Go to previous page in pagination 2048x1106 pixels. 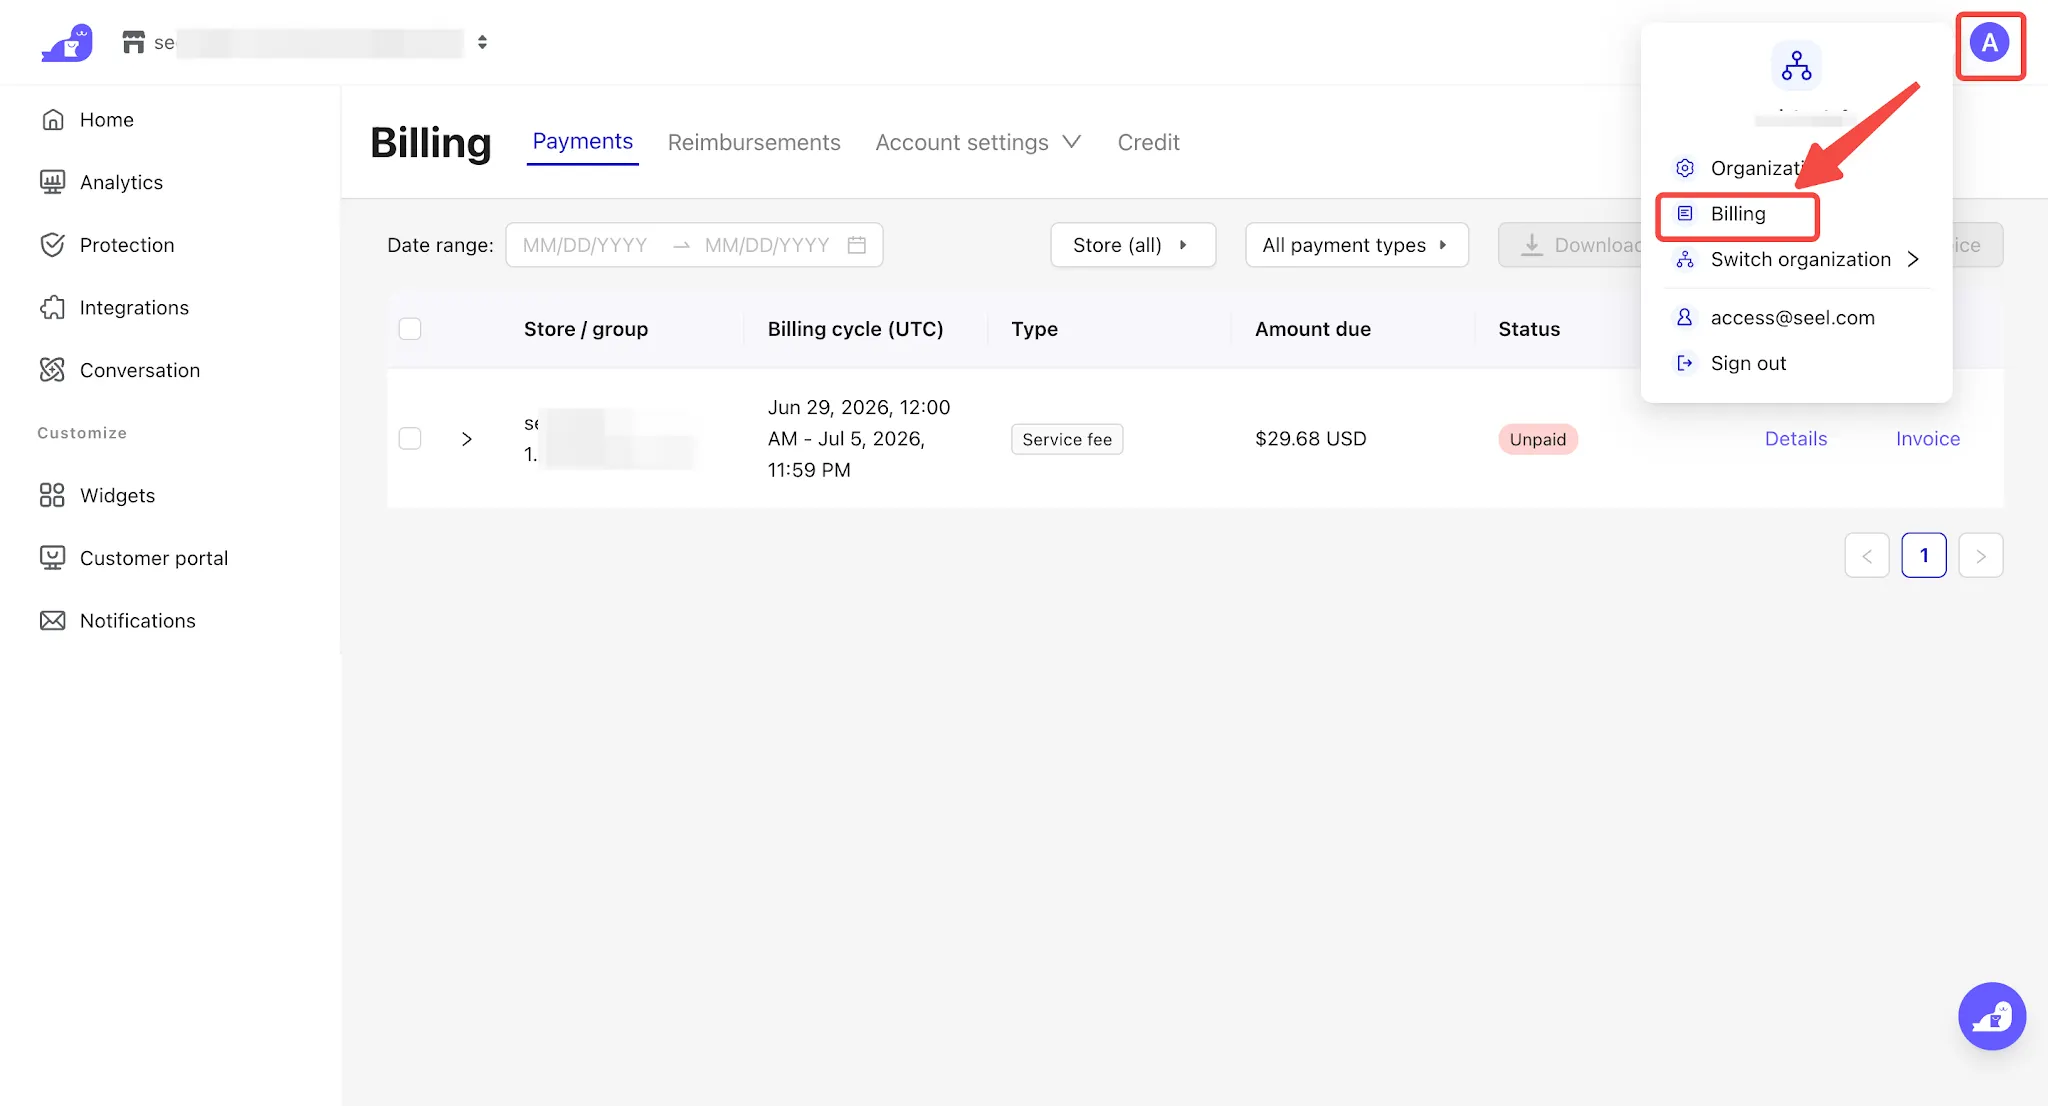coord(1867,556)
